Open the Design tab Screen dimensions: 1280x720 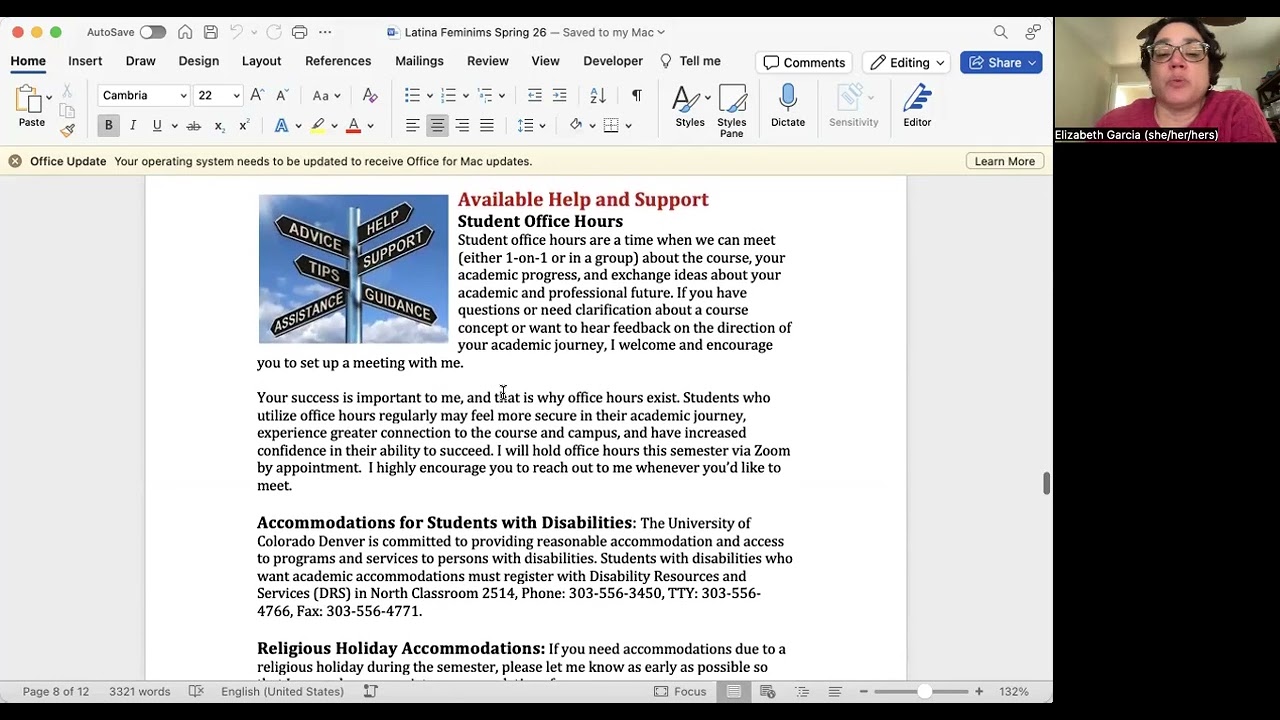tap(198, 61)
